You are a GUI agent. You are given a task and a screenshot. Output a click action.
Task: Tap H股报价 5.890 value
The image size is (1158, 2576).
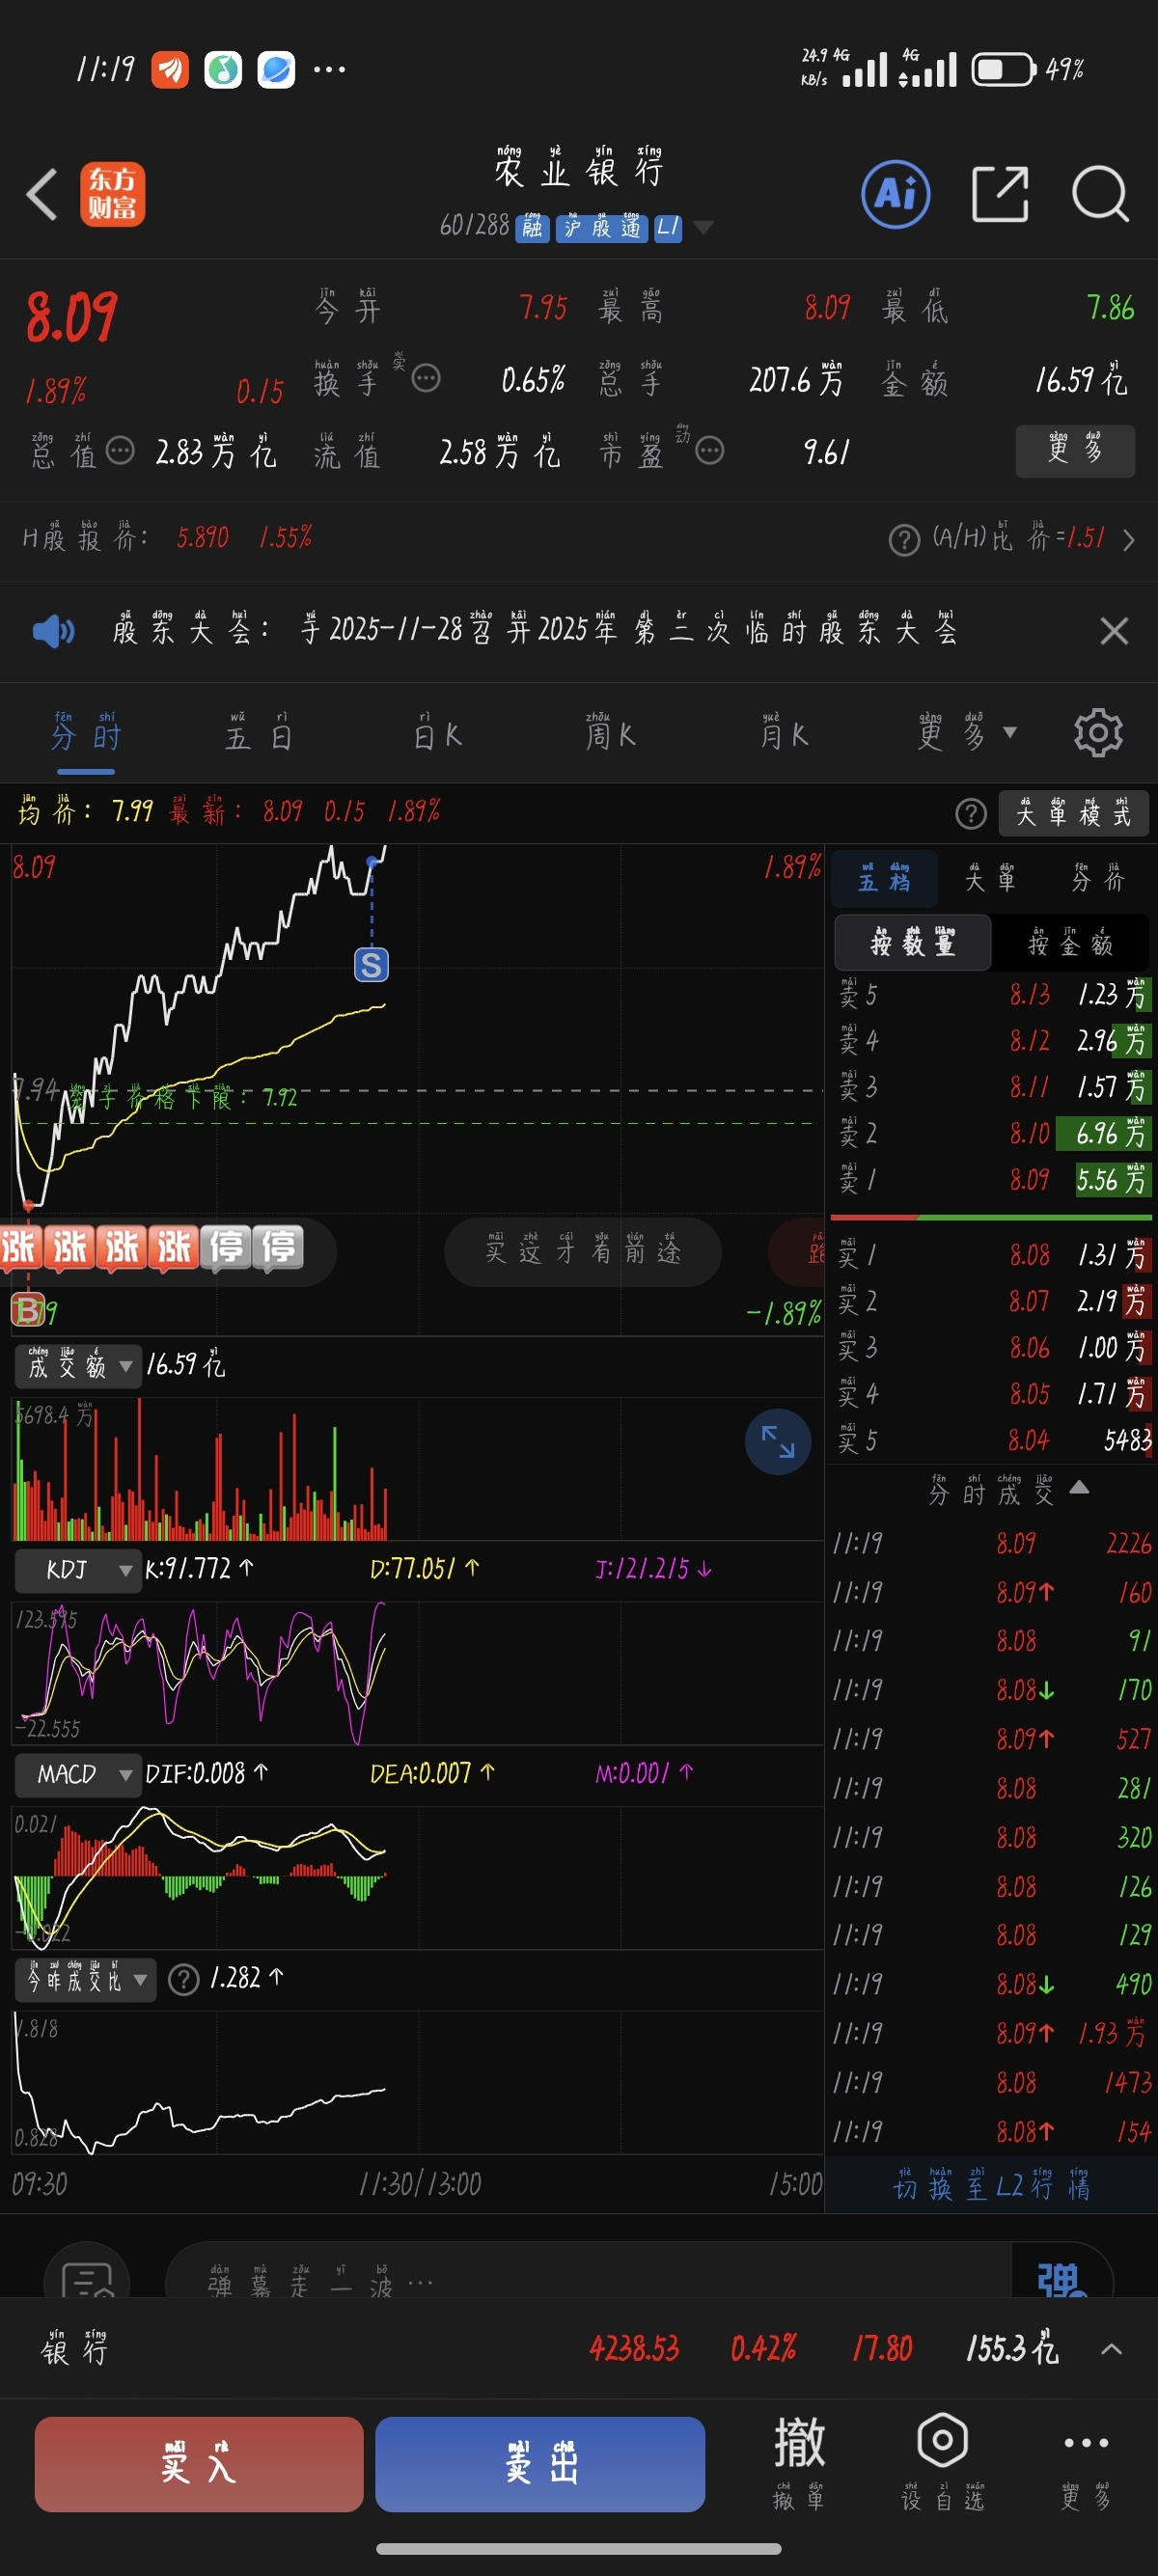[x=203, y=538]
